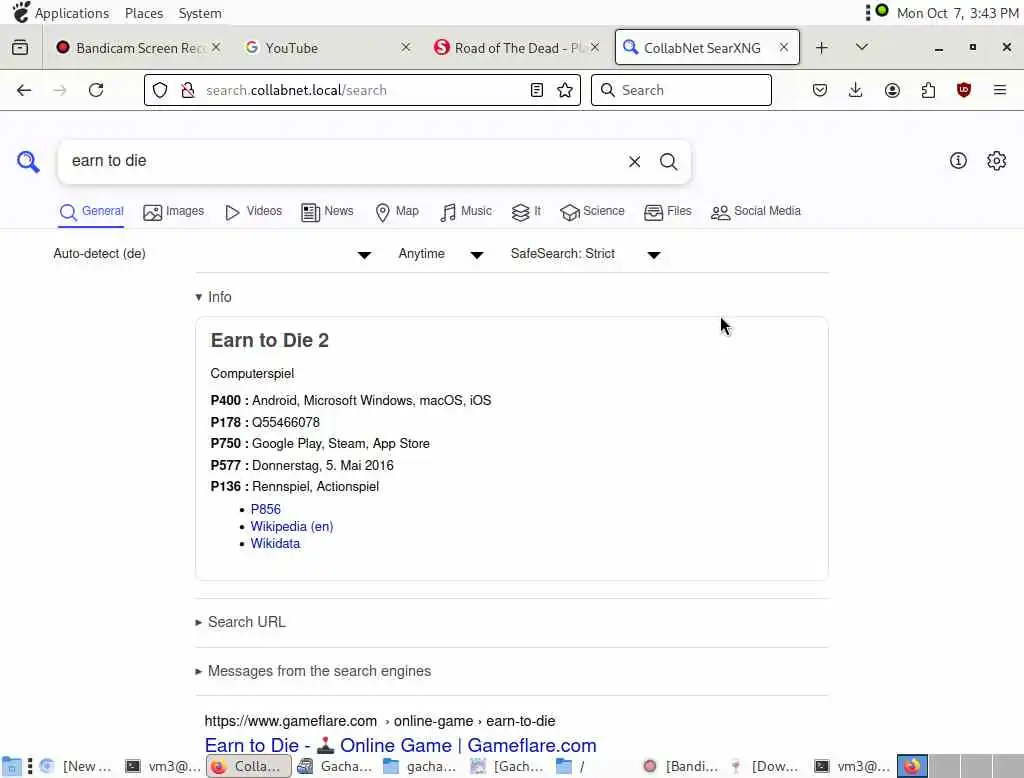1024x778 pixels.
Task: Reload the current page
Action: (x=96, y=90)
